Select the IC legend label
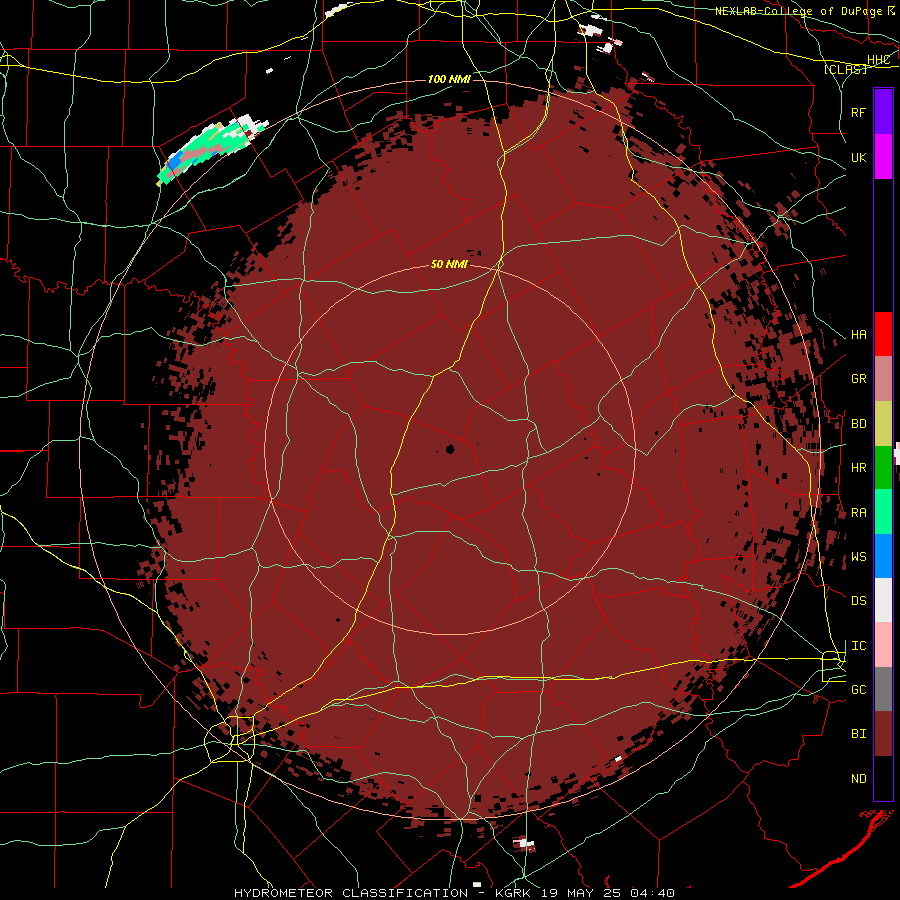 click(x=858, y=646)
